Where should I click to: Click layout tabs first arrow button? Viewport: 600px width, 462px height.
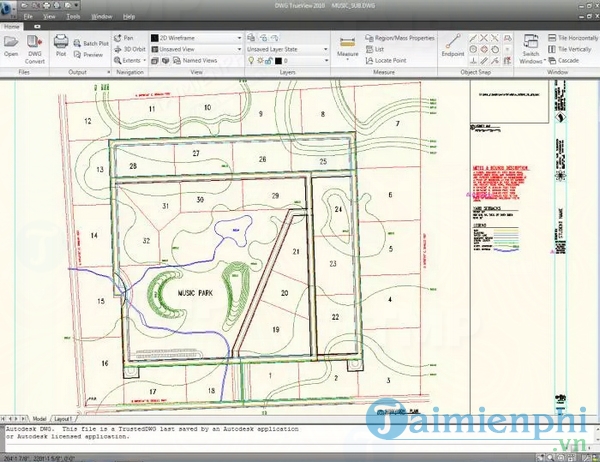4,419
